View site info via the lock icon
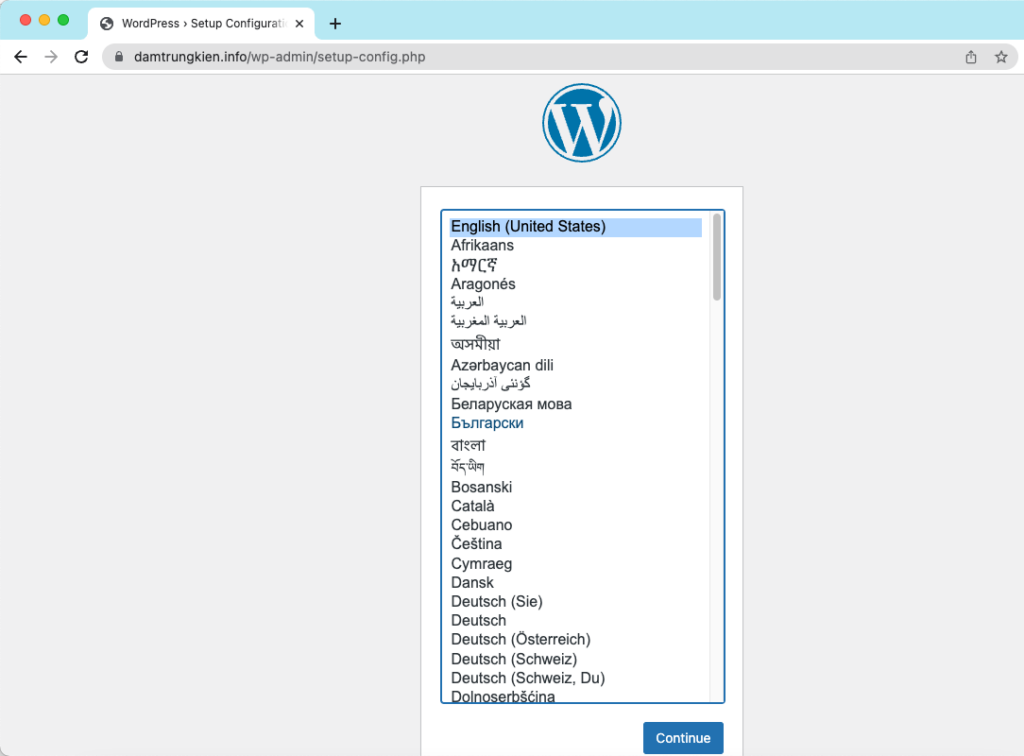This screenshot has height=756, width=1024. 119,57
